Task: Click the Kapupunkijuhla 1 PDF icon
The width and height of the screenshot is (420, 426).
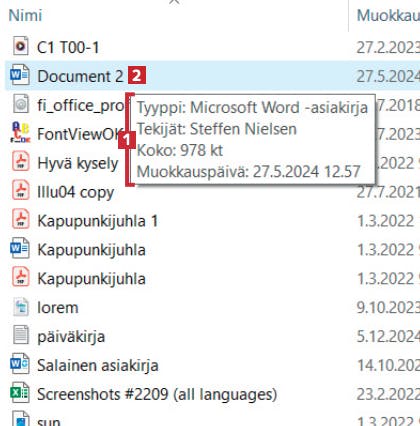Action: pyautogui.click(x=21, y=220)
